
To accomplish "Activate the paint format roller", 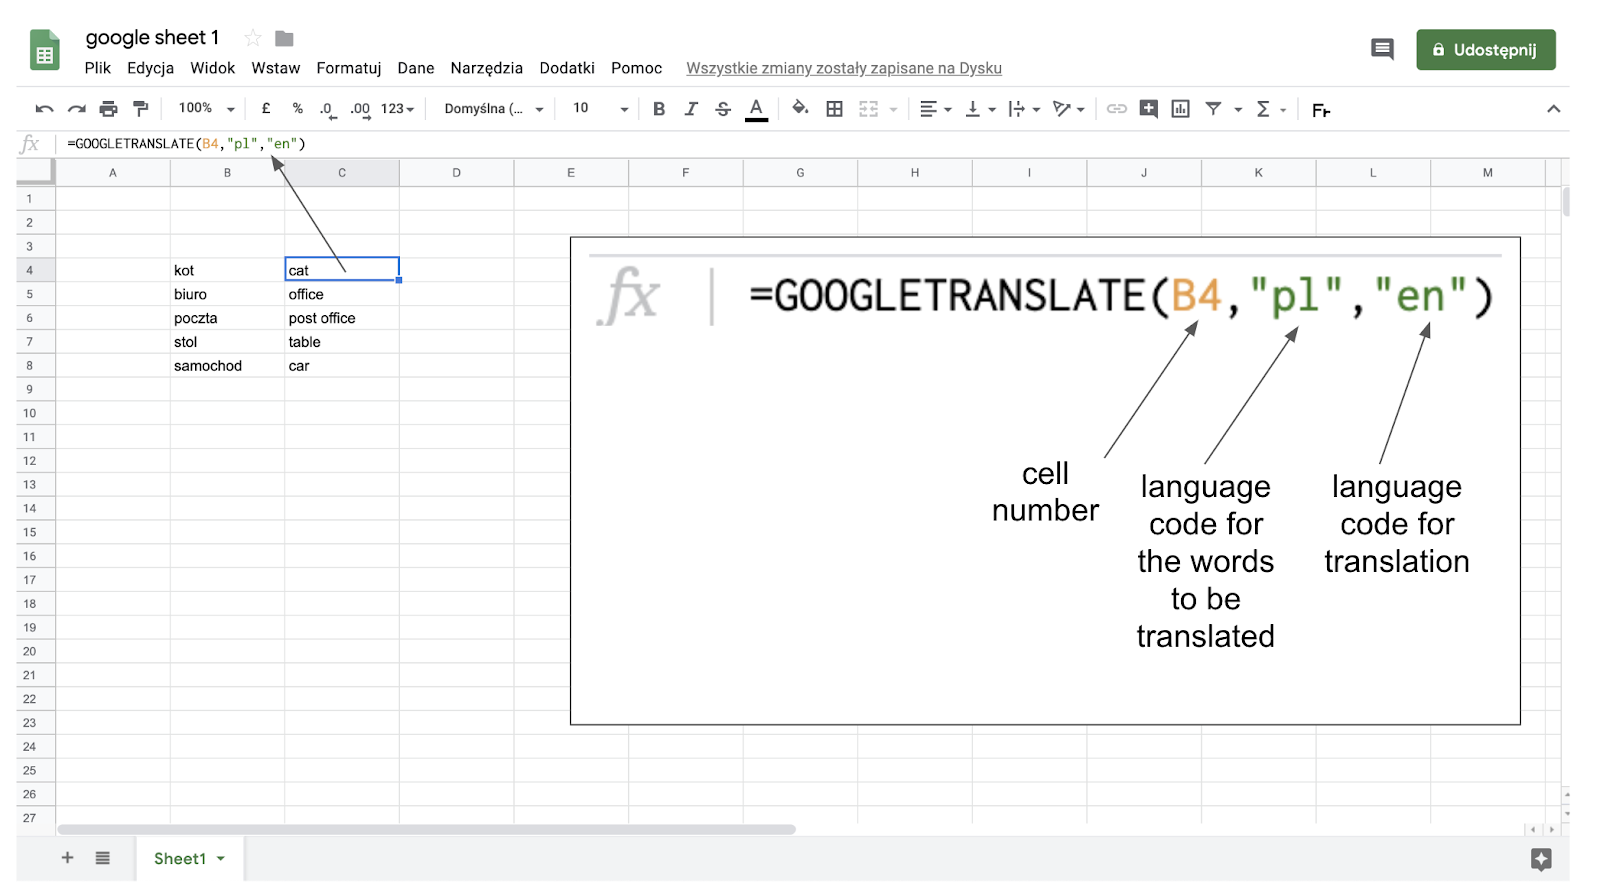I will (141, 109).
